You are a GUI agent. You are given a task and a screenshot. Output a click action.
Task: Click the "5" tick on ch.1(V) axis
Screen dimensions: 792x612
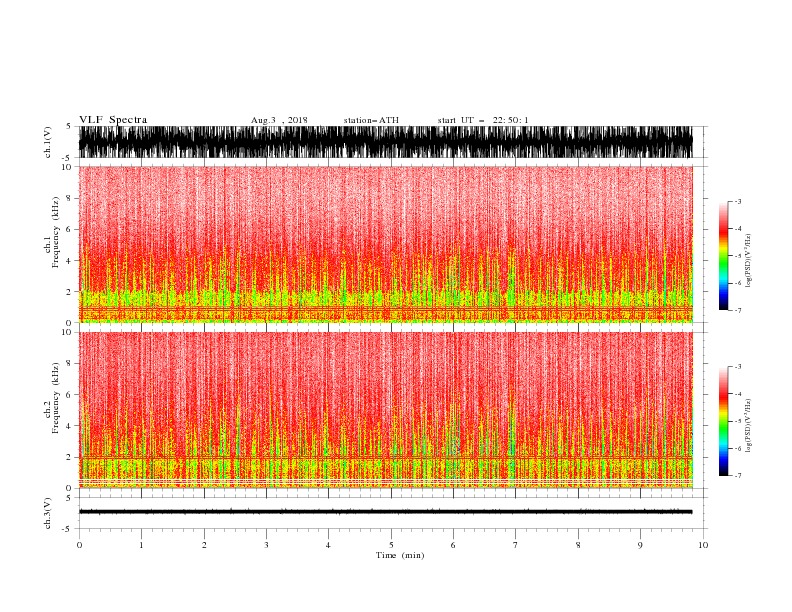coord(69,127)
